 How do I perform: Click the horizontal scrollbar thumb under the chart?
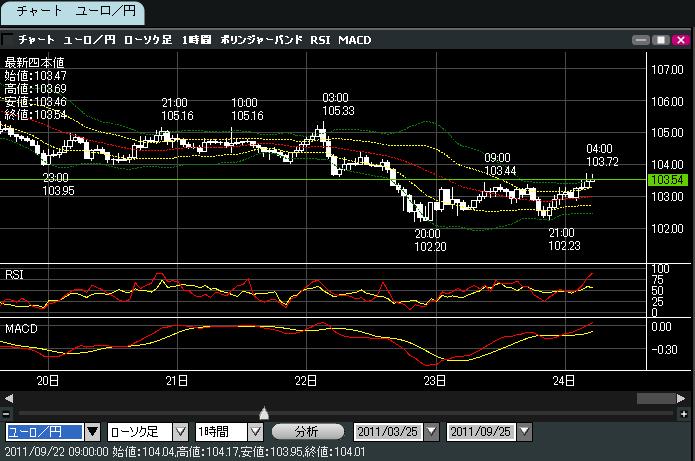654,398
